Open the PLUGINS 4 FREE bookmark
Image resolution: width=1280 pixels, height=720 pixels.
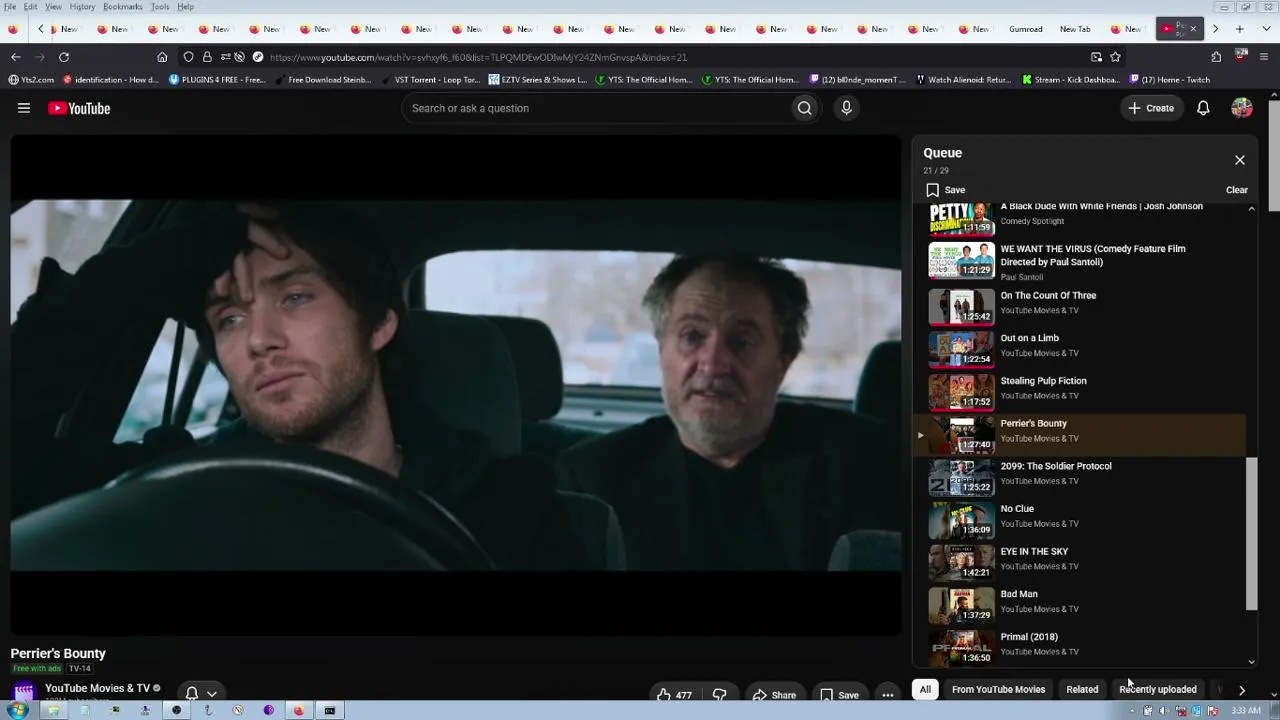point(217,80)
